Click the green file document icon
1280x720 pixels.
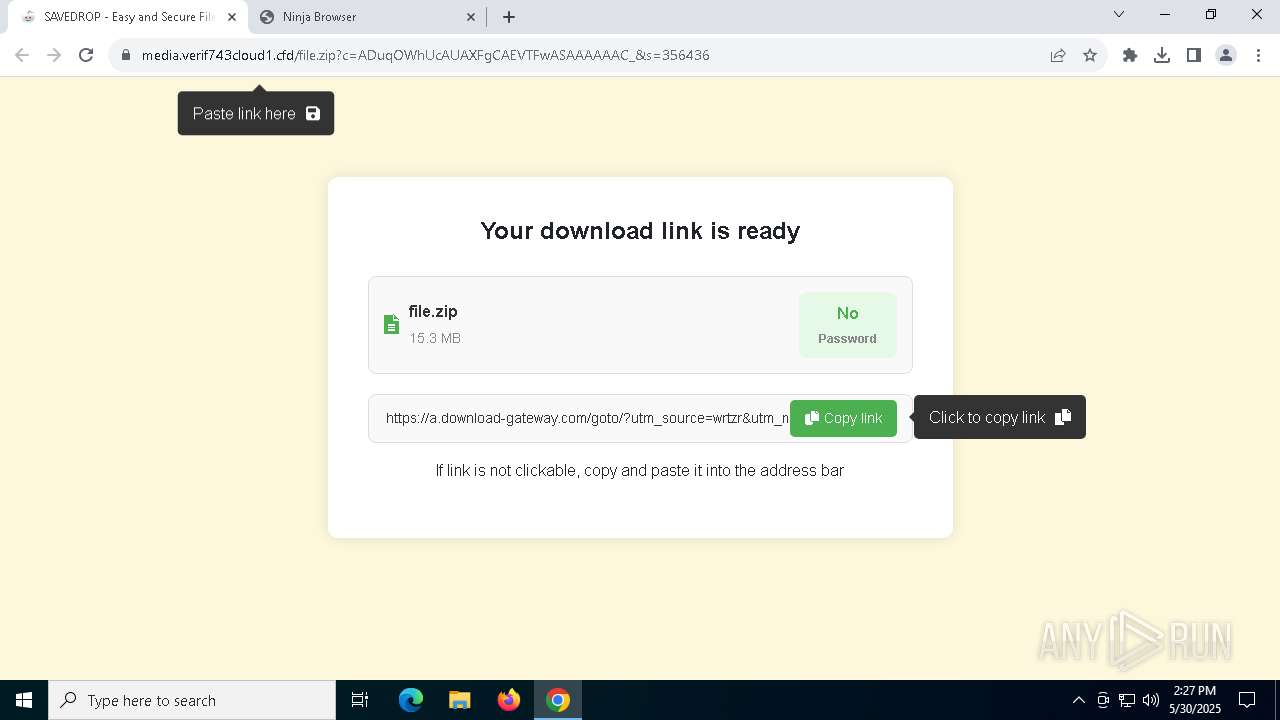point(391,324)
